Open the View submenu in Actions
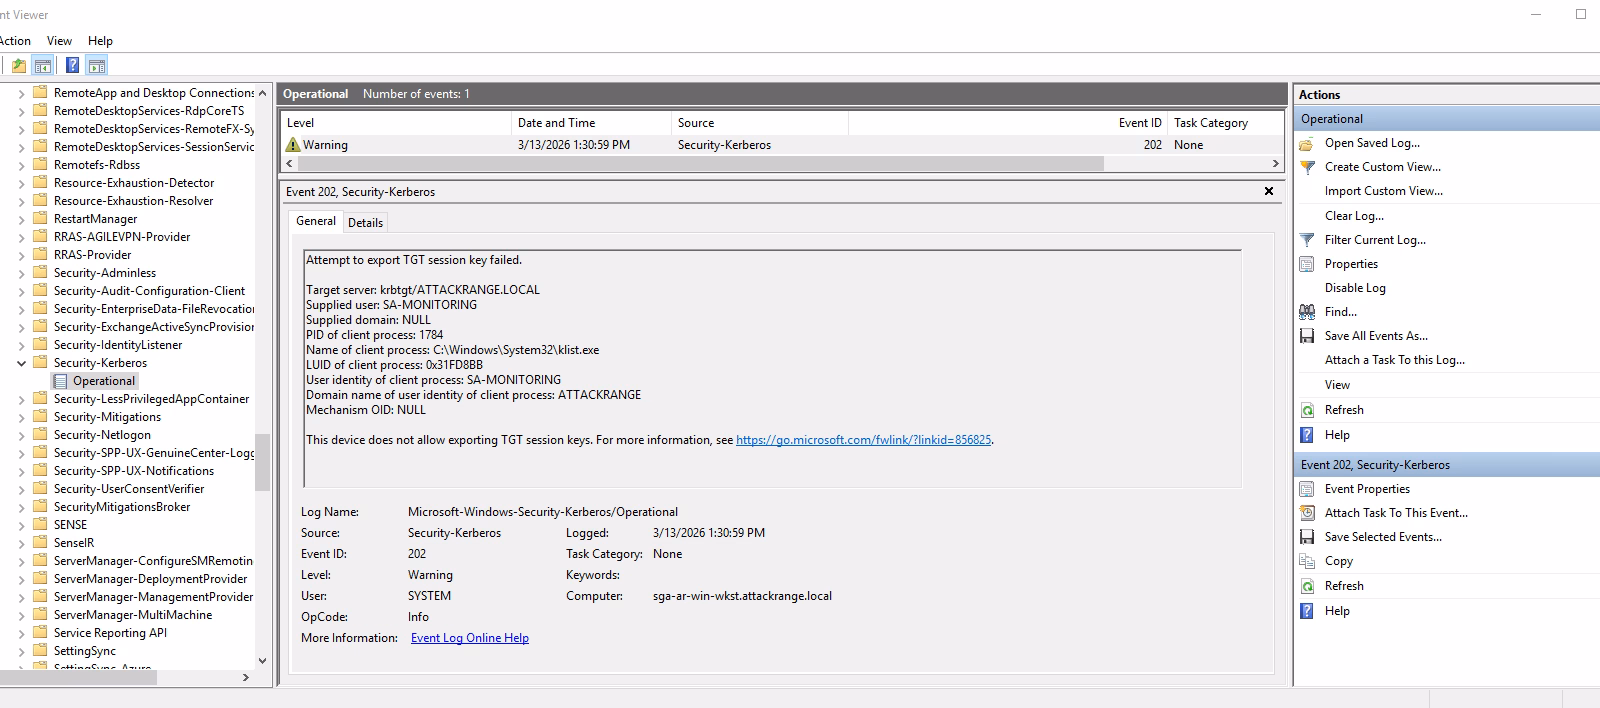Viewport: 1600px width, 708px height. [x=1337, y=385]
